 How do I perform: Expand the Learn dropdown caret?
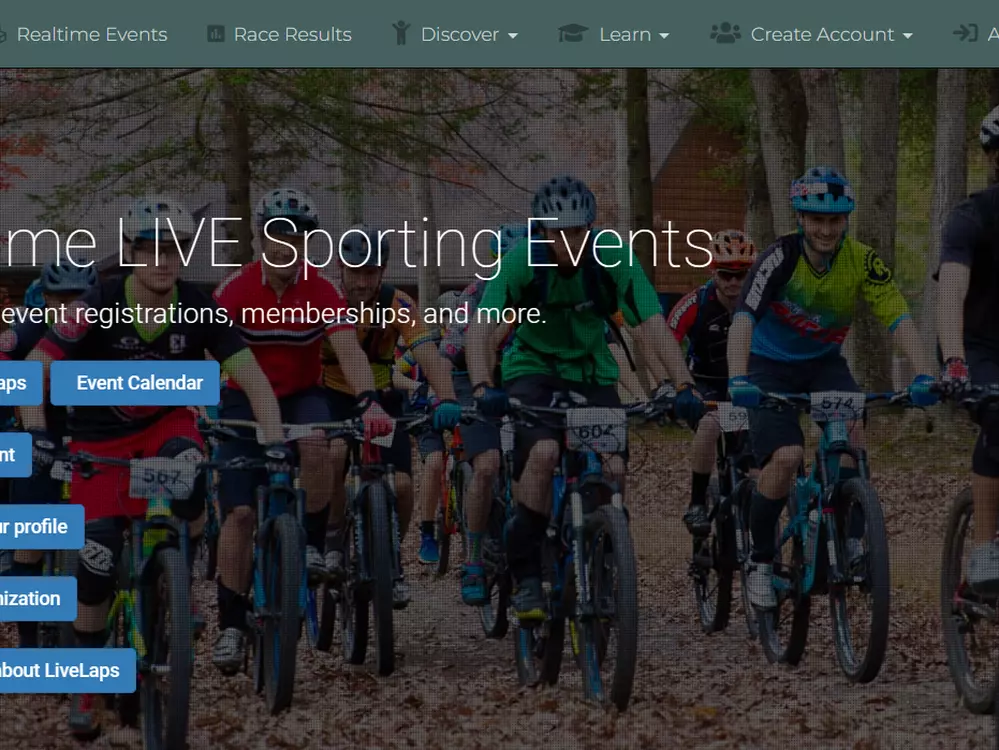coord(664,36)
